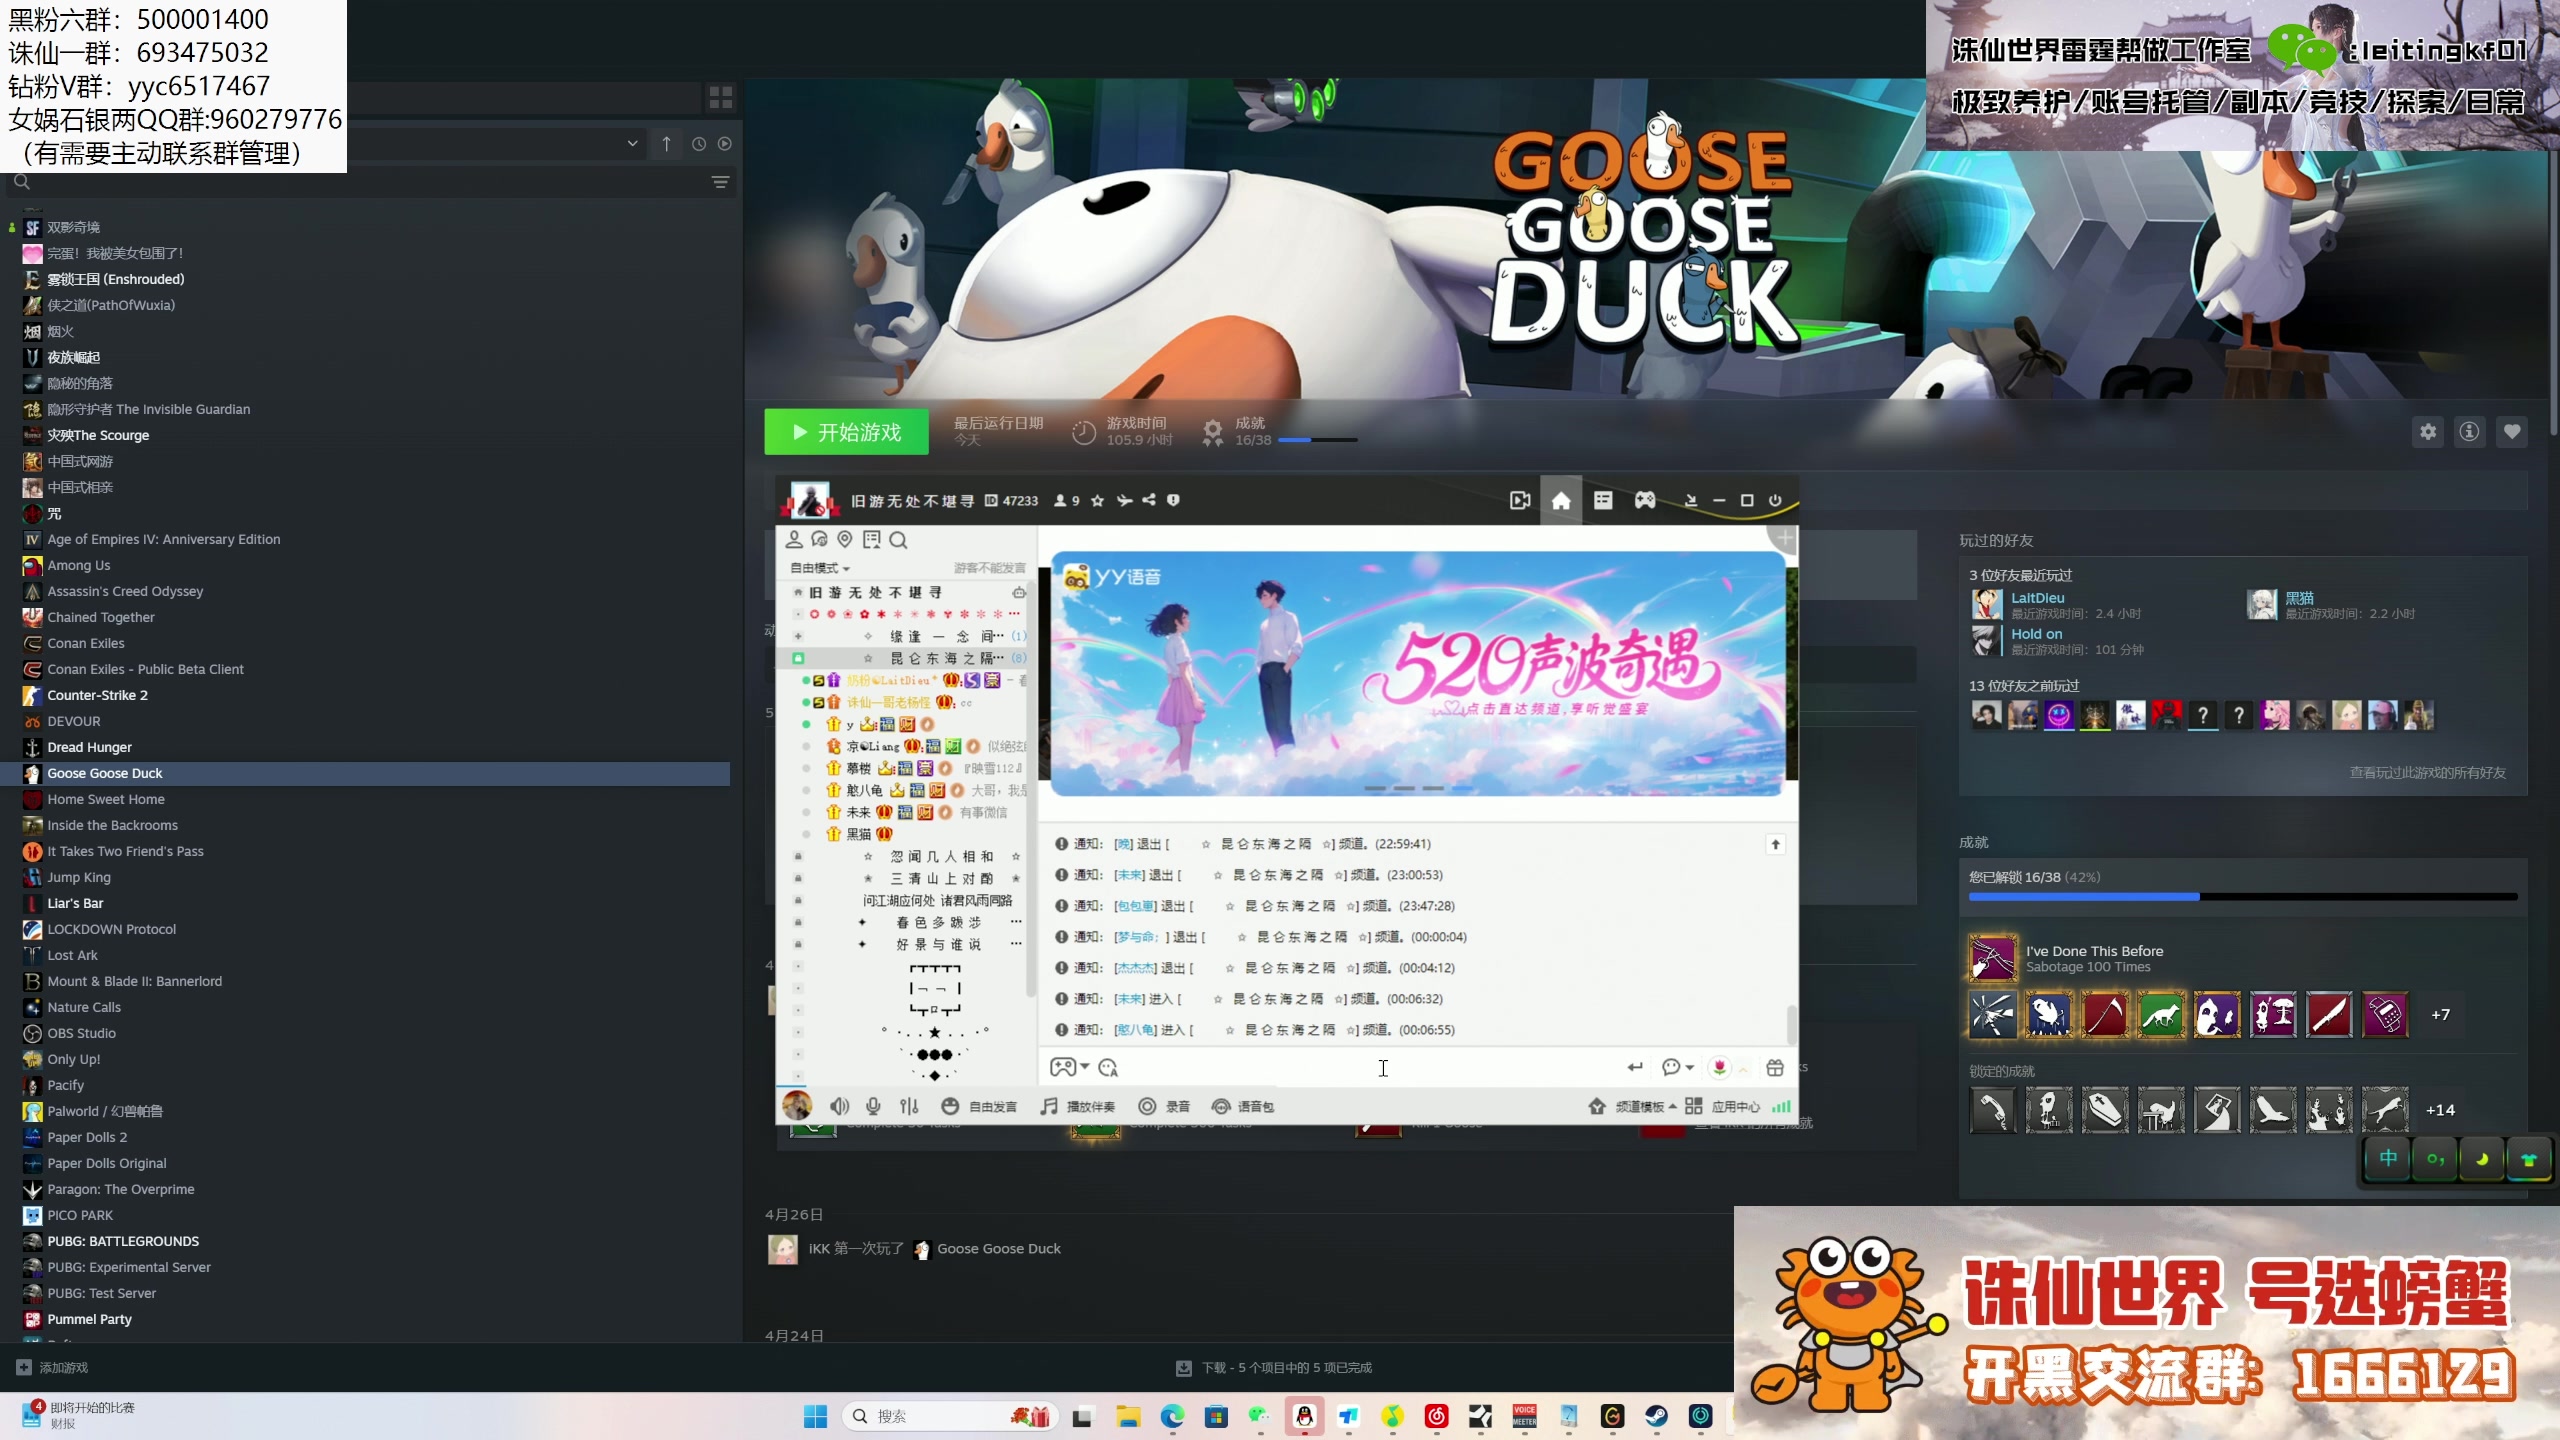This screenshot has width=2560, height=1440.
Task: Open YY member list person icon
Action: 794,540
